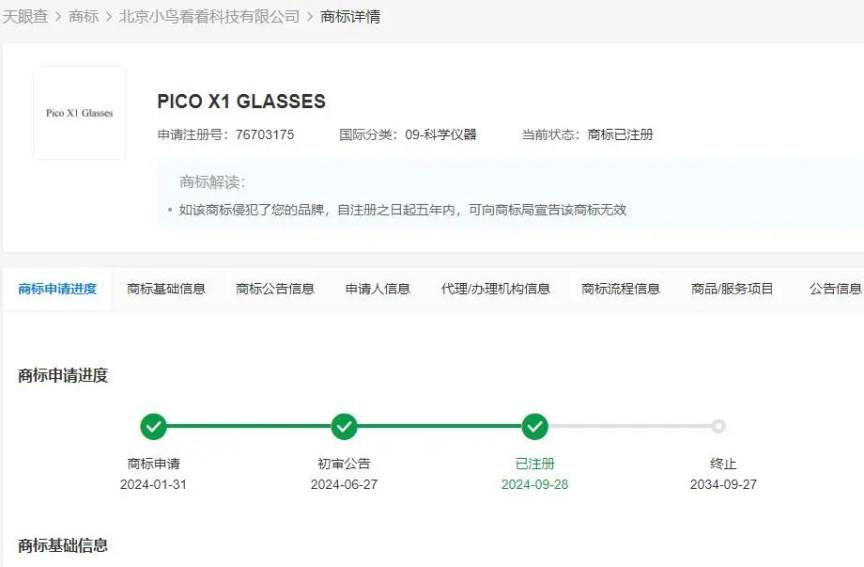Open the 申请人信息 tab

377,289
